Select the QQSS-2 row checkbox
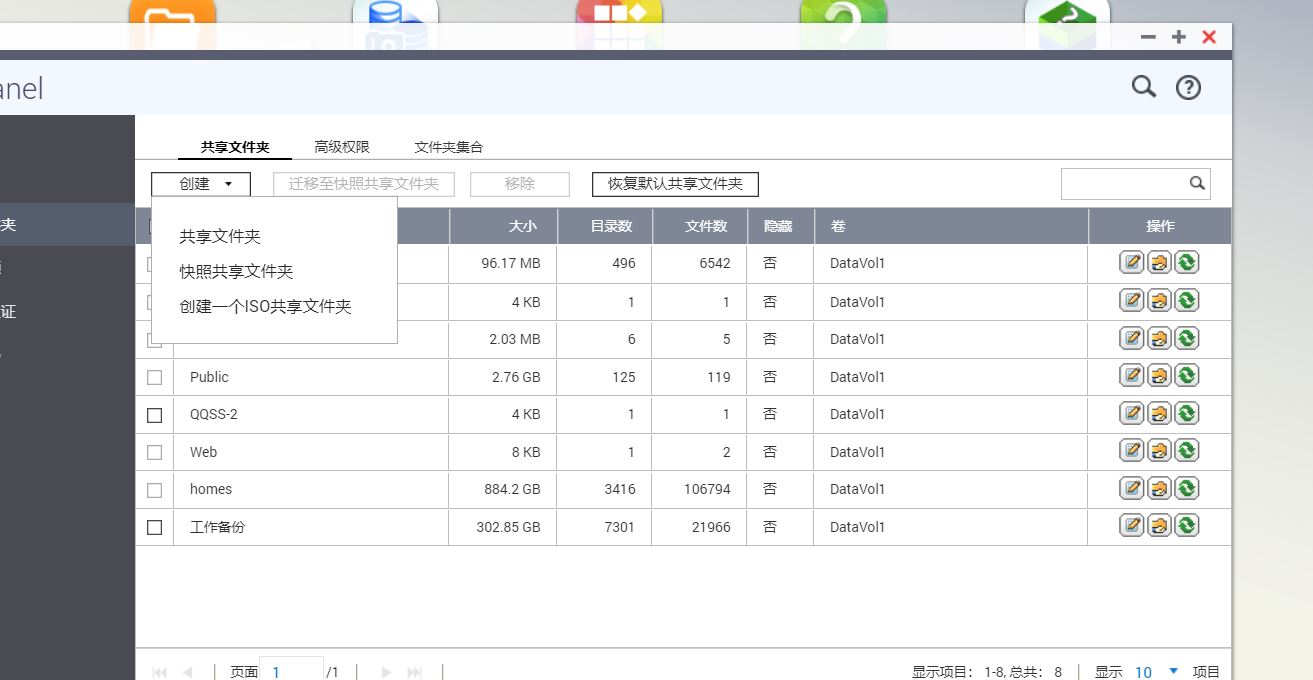 click(x=154, y=414)
